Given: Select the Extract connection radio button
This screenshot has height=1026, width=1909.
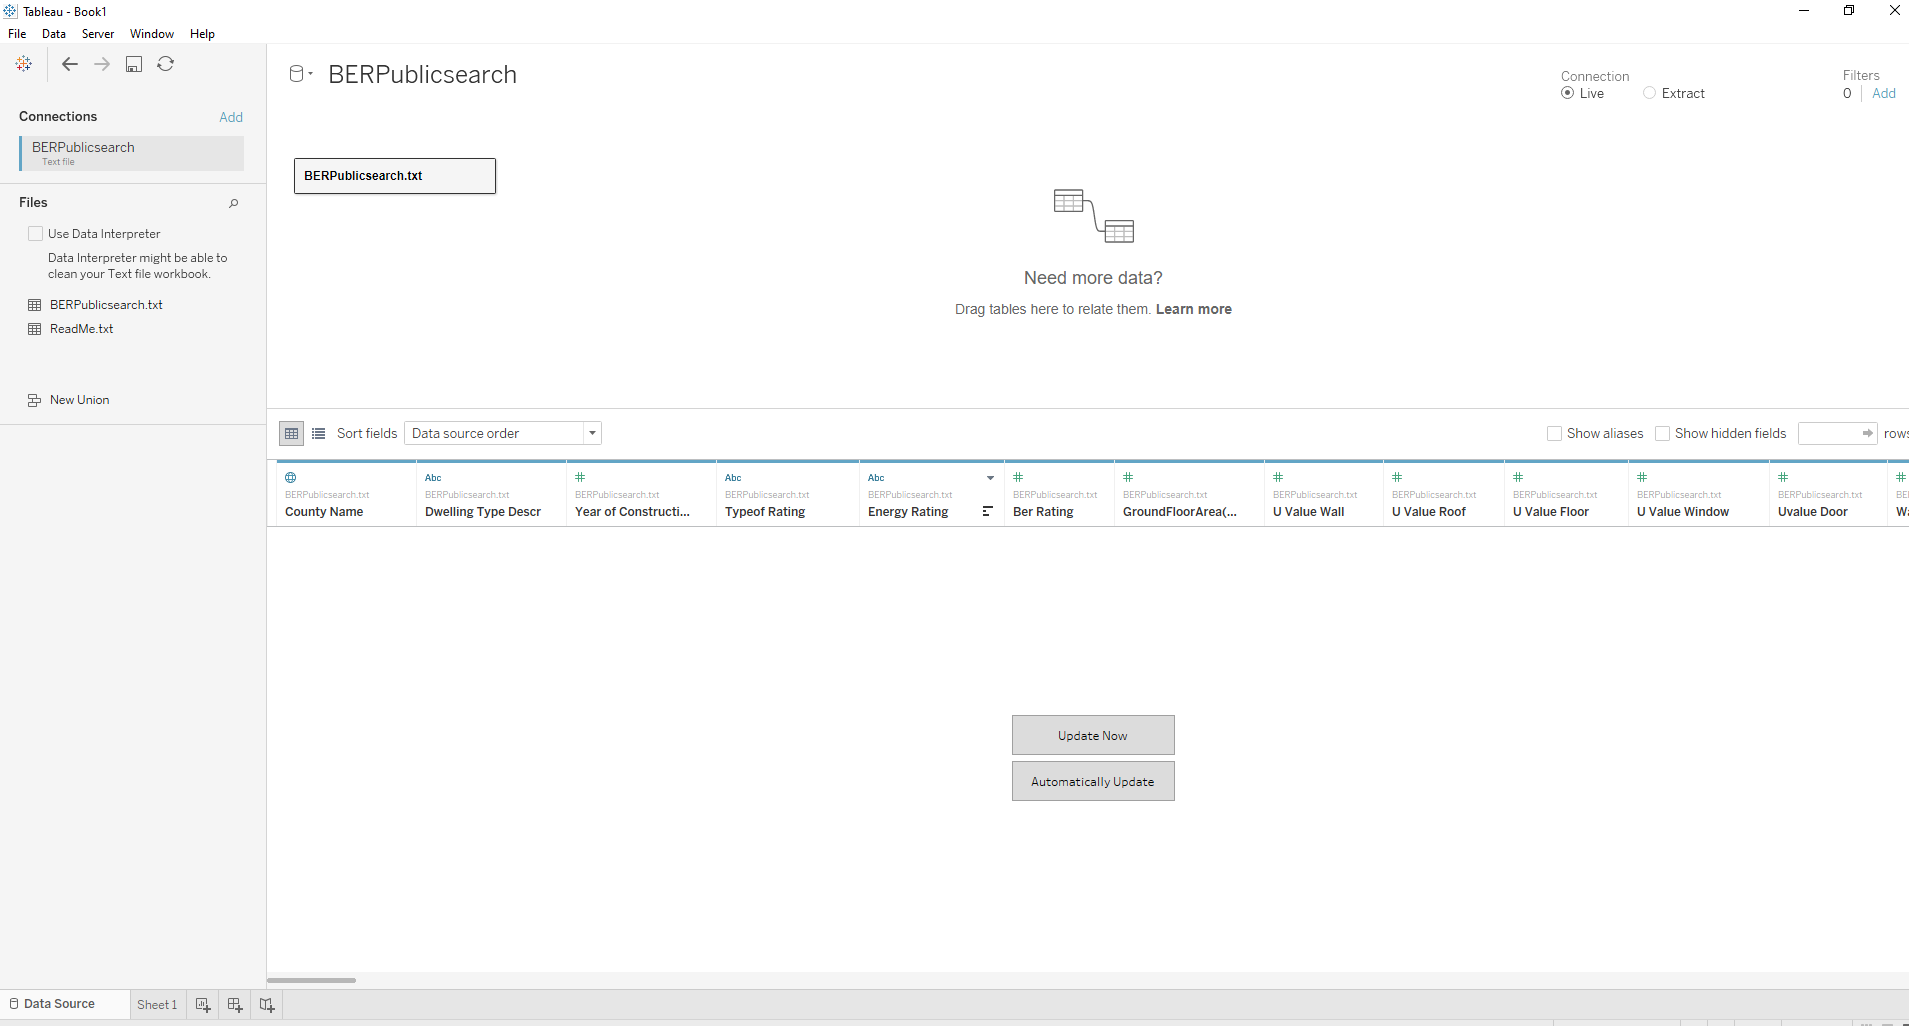Looking at the screenshot, I should tap(1649, 93).
